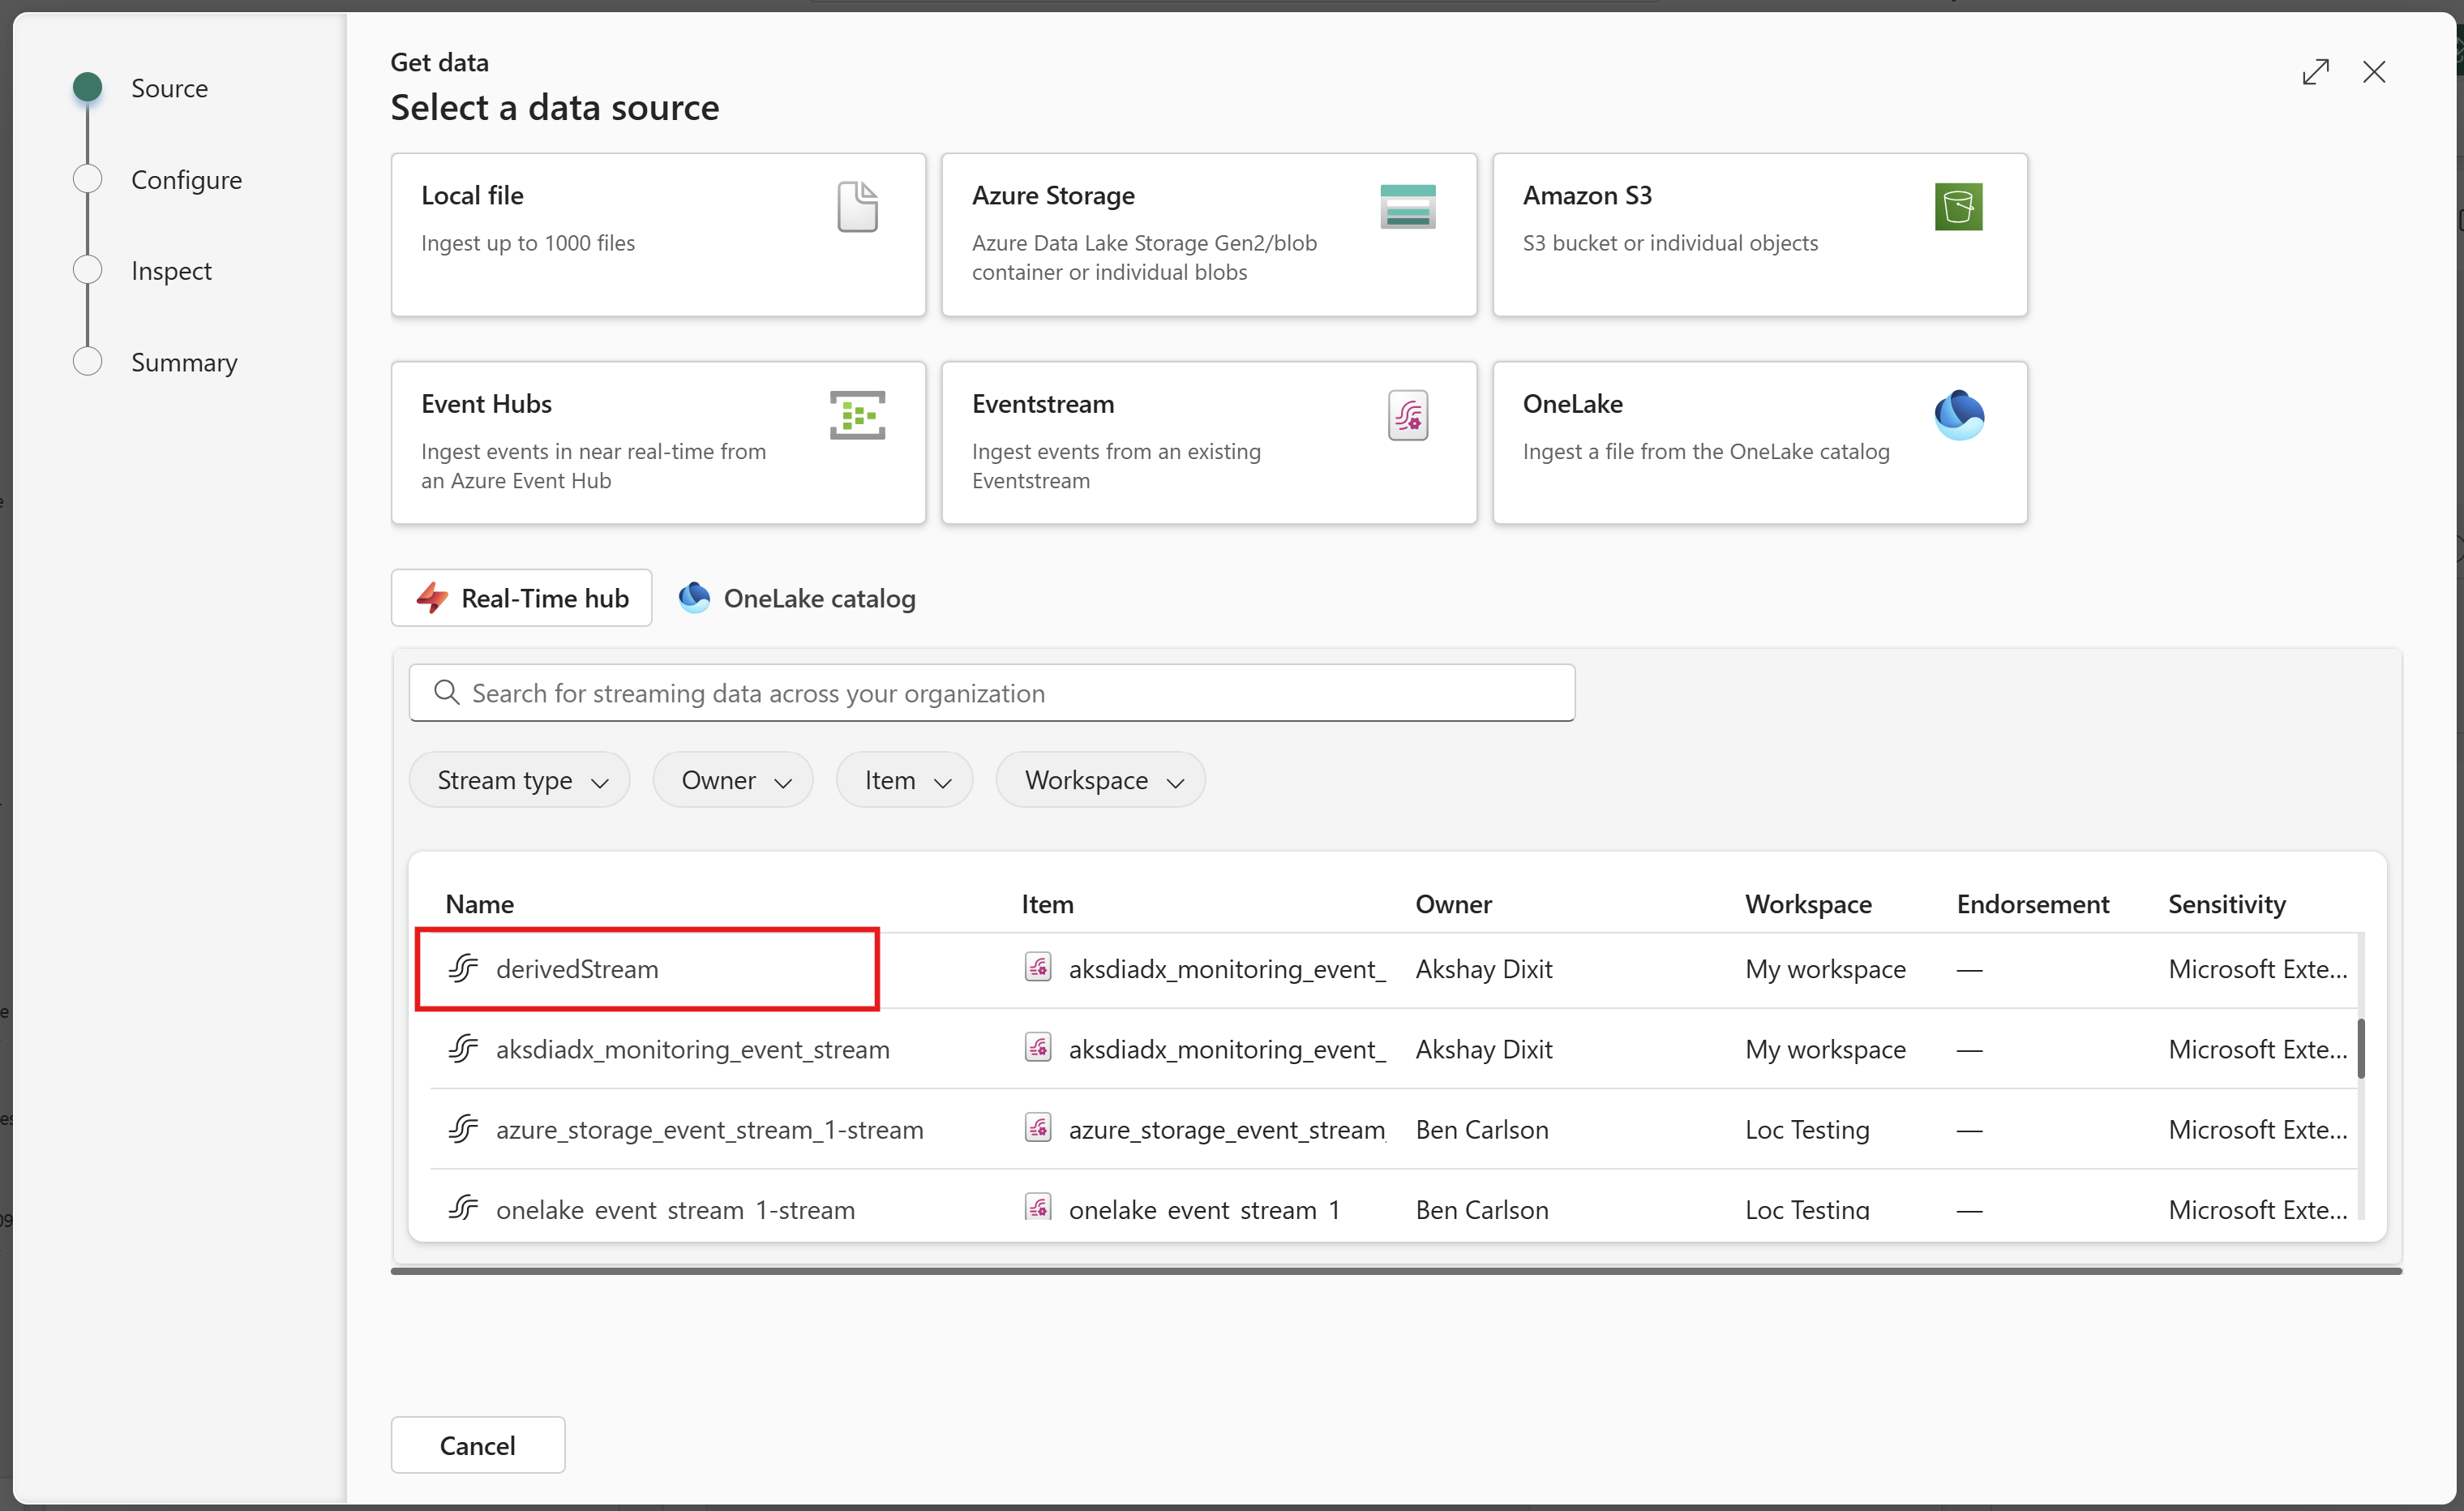Select the Inspect step circle
The width and height of the screenshot is (2464, 1511).
tap(88, 270)
